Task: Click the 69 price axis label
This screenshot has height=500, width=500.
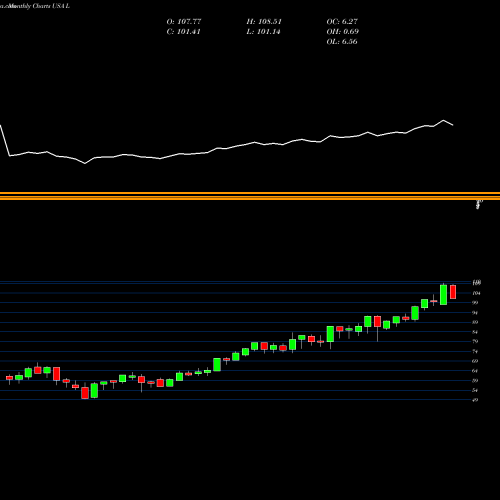Action: point(475,361)
